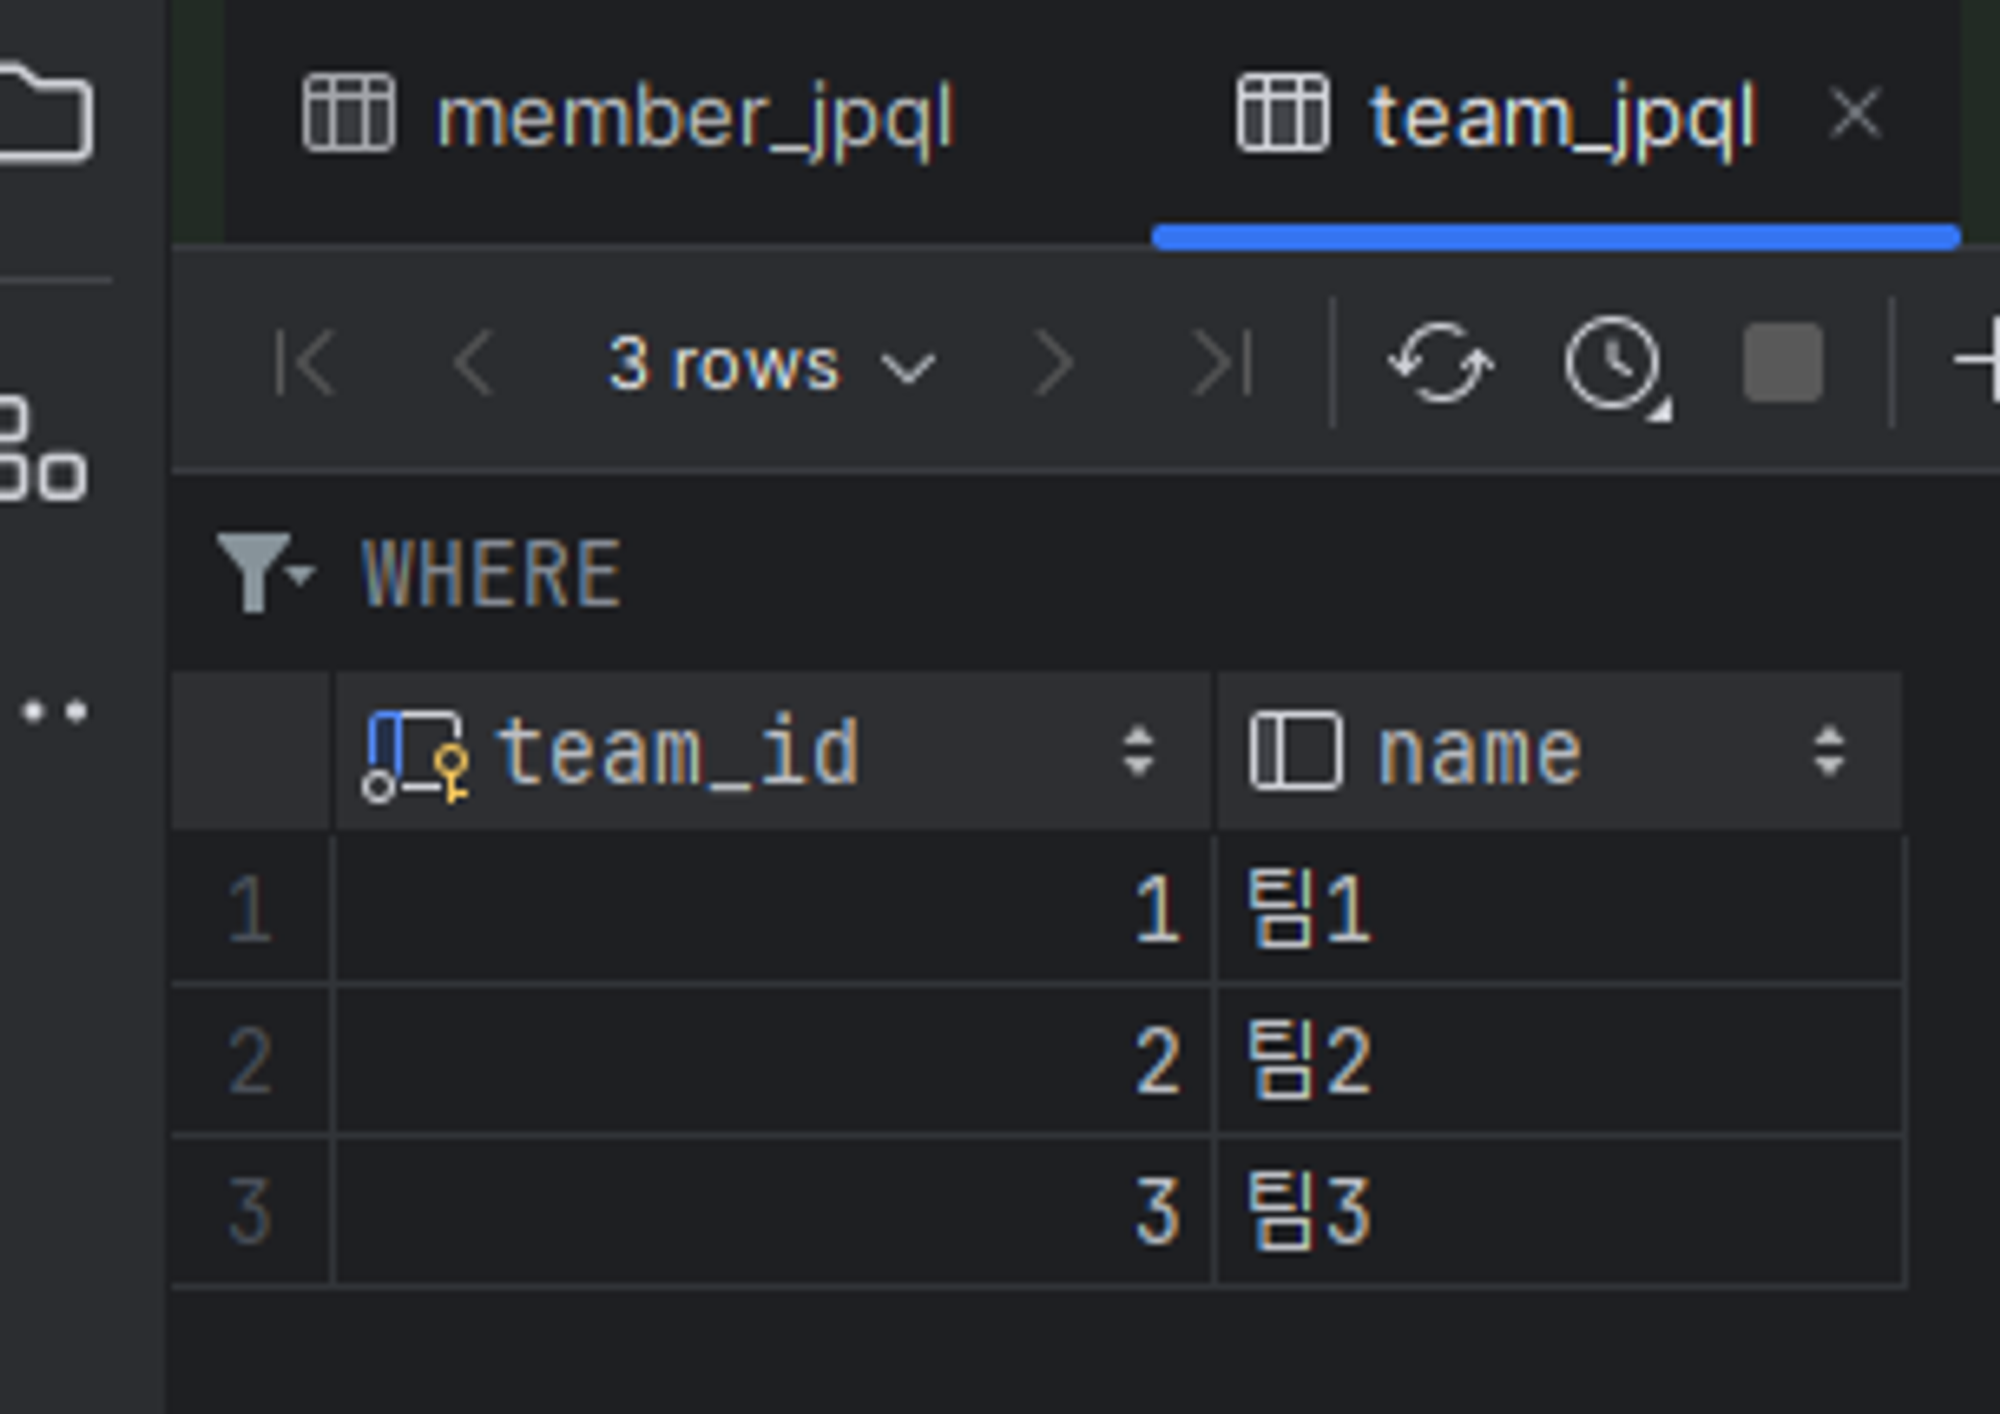Go to next page arrow
The height and width of the screenshot is (1414, 2000).
tap(1053, 364)
